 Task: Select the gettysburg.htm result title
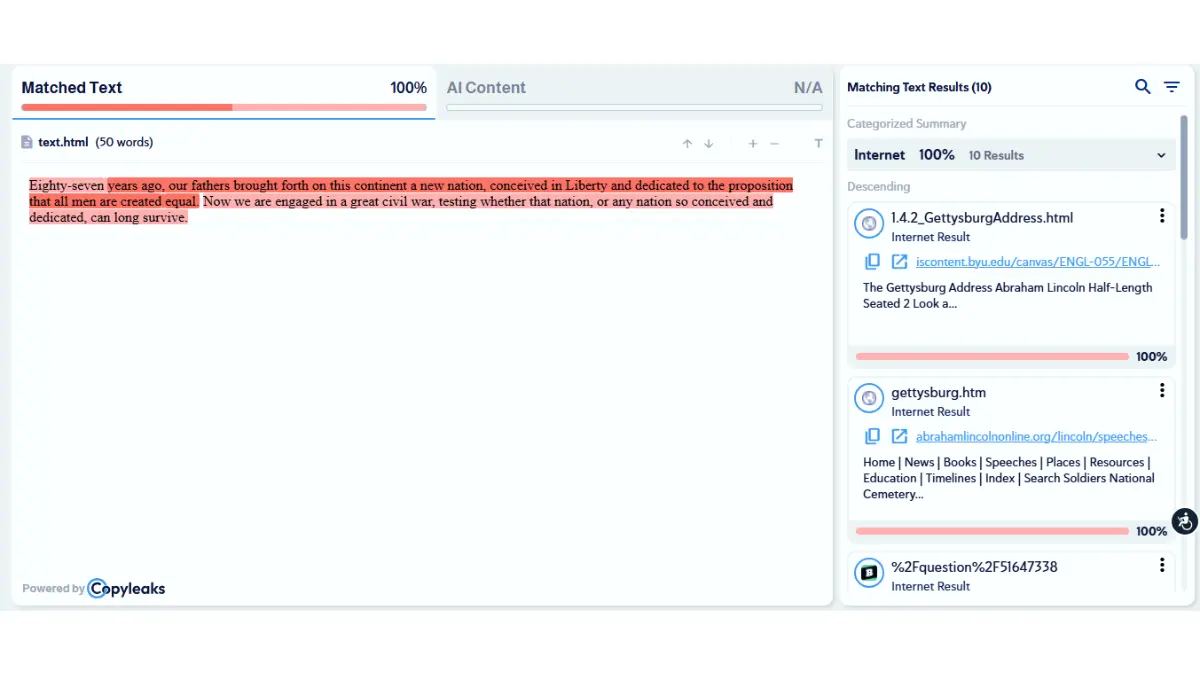click(x=938, y=392)
